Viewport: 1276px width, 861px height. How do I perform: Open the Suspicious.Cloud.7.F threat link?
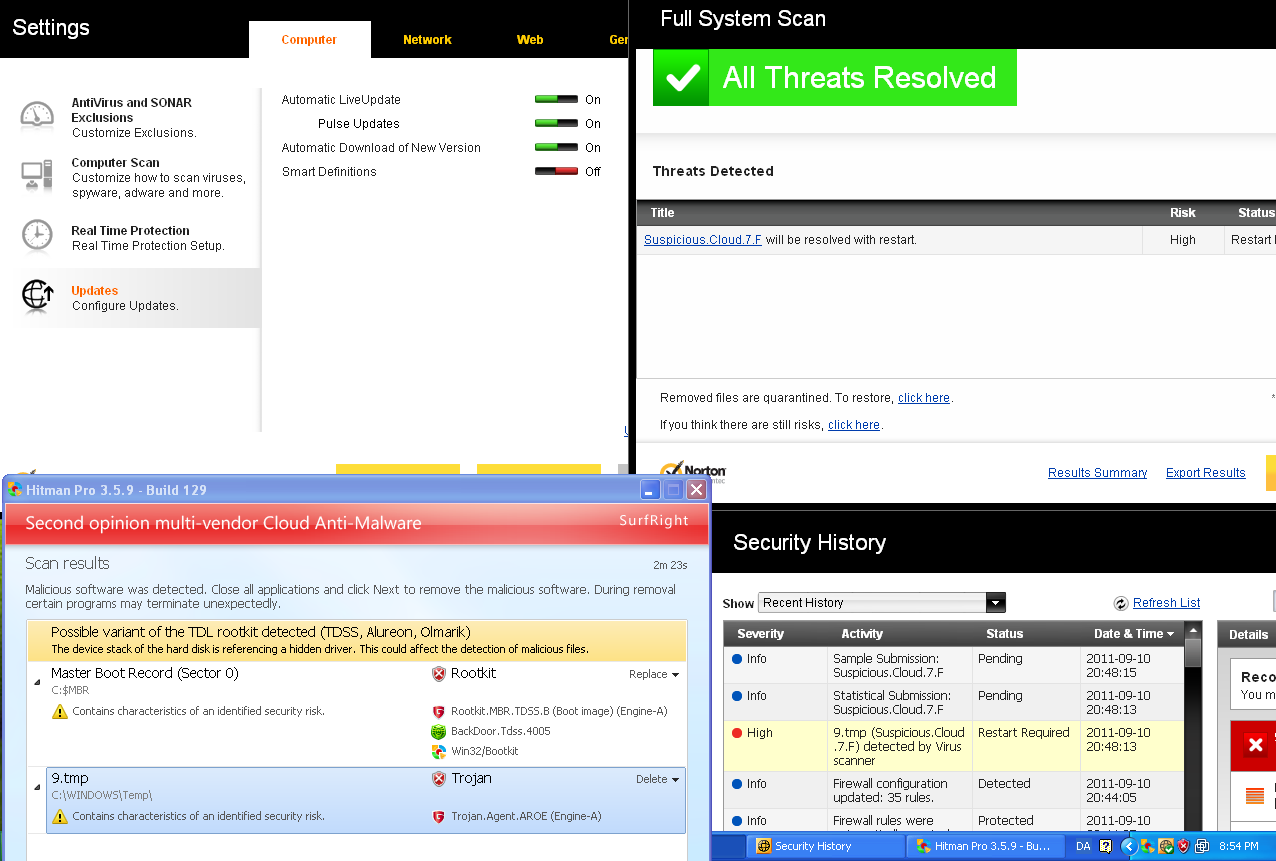(703, 240)
